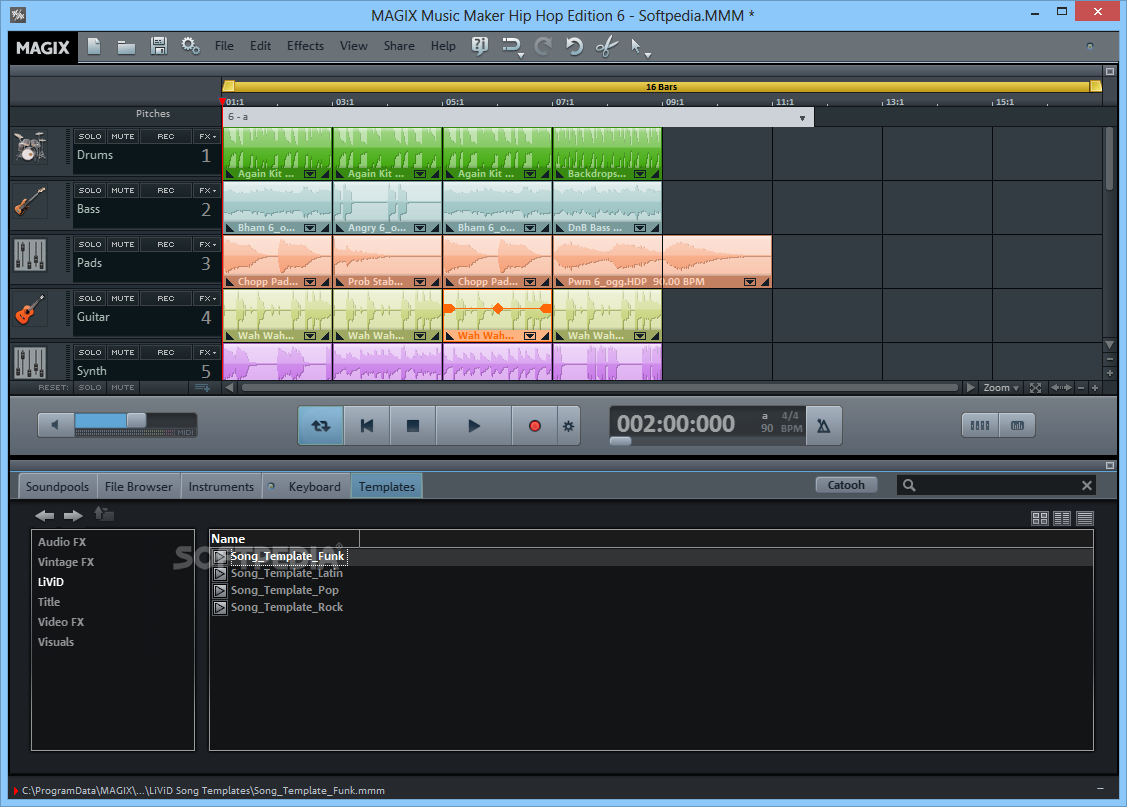Open the Synth track FX dropdown
This screenshot has height=807, width=1127.
(x=208, y=352)
